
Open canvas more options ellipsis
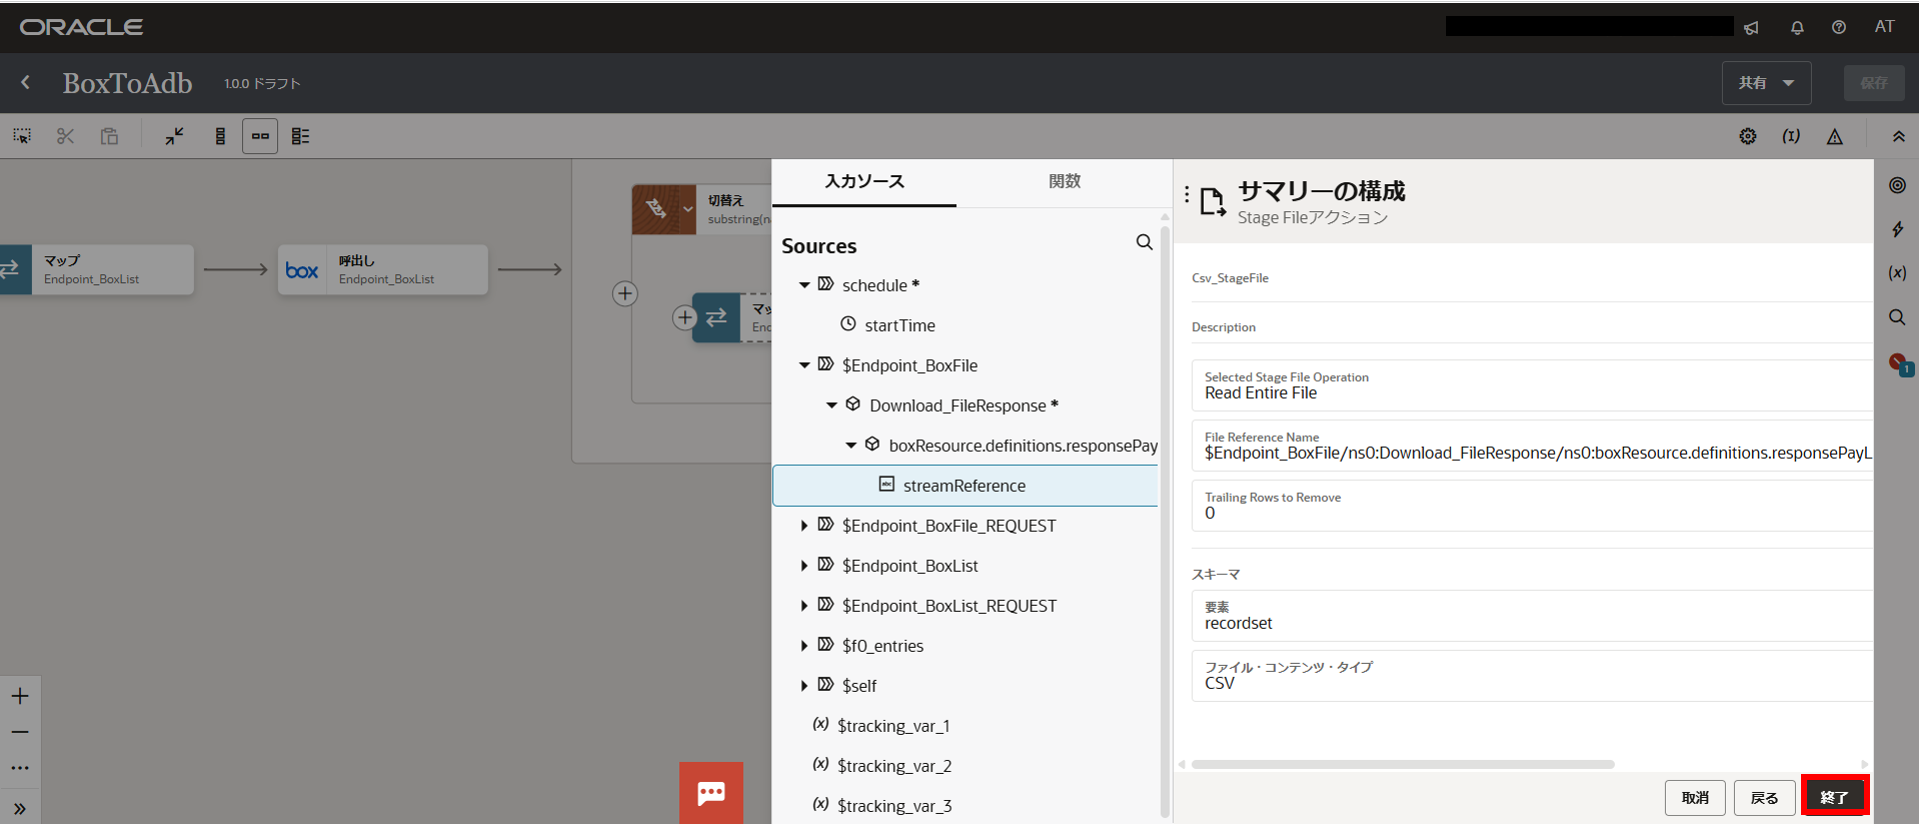pos(20,768)
